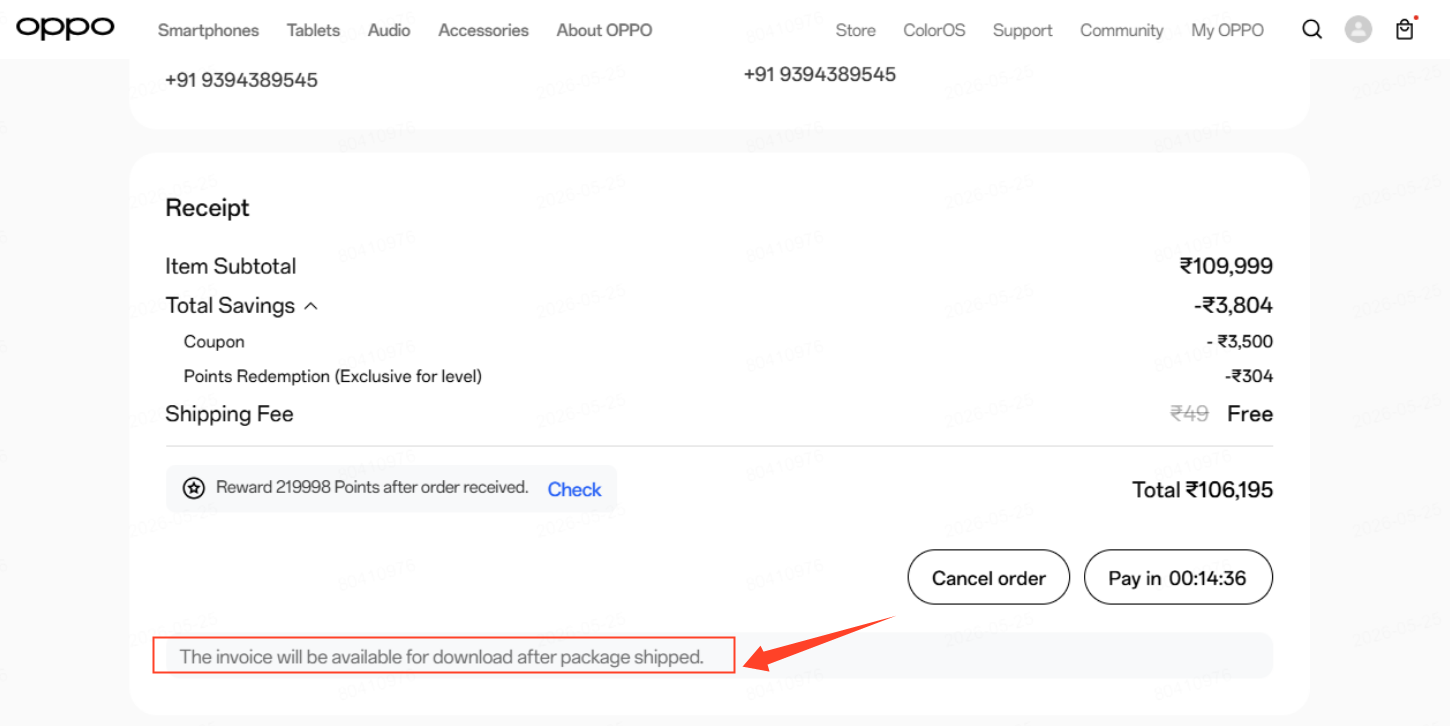The width and height of the screenshot is (1450, 726).
Task: Open the shopping bag cart icon
Action: (1405, 29)
